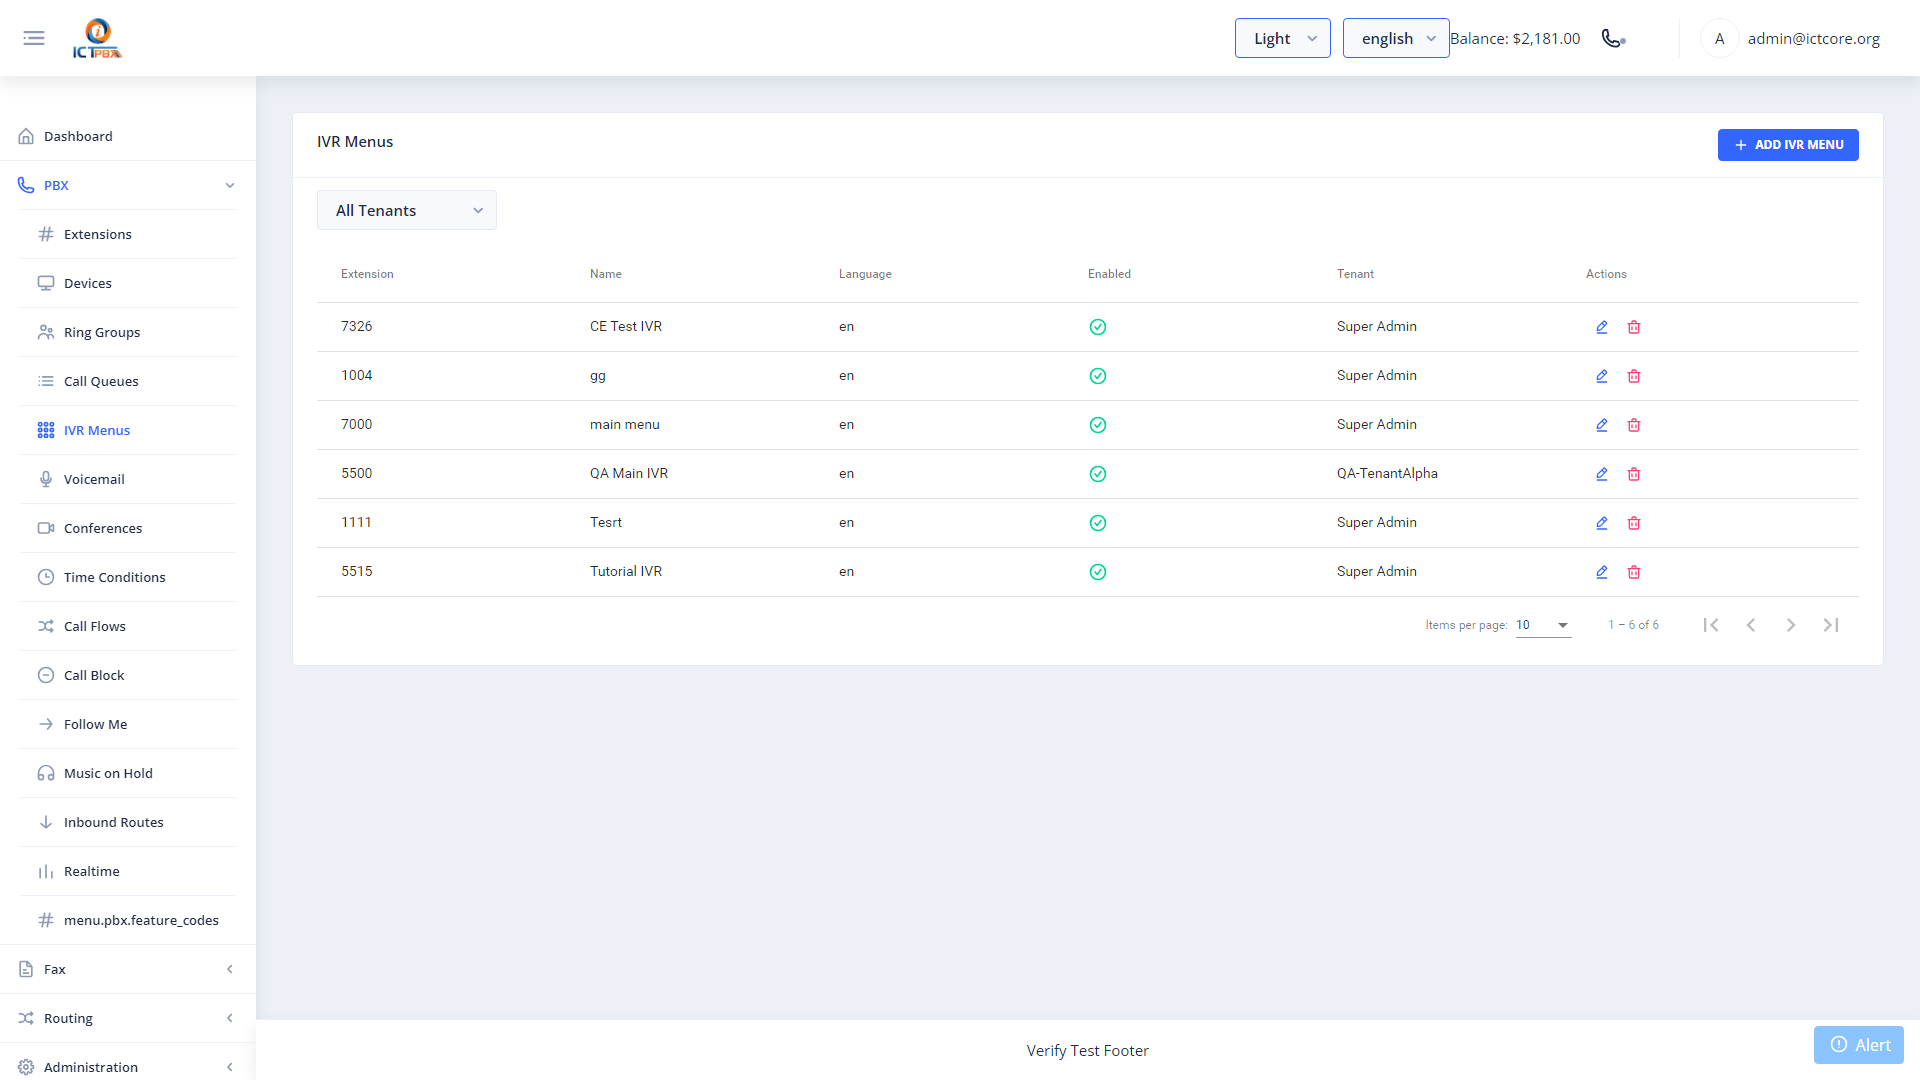Image resolution: width=1920 pixels, height=1080 pixels.
Task: Sort by the Tenant column header
Action: (1355, 274)
